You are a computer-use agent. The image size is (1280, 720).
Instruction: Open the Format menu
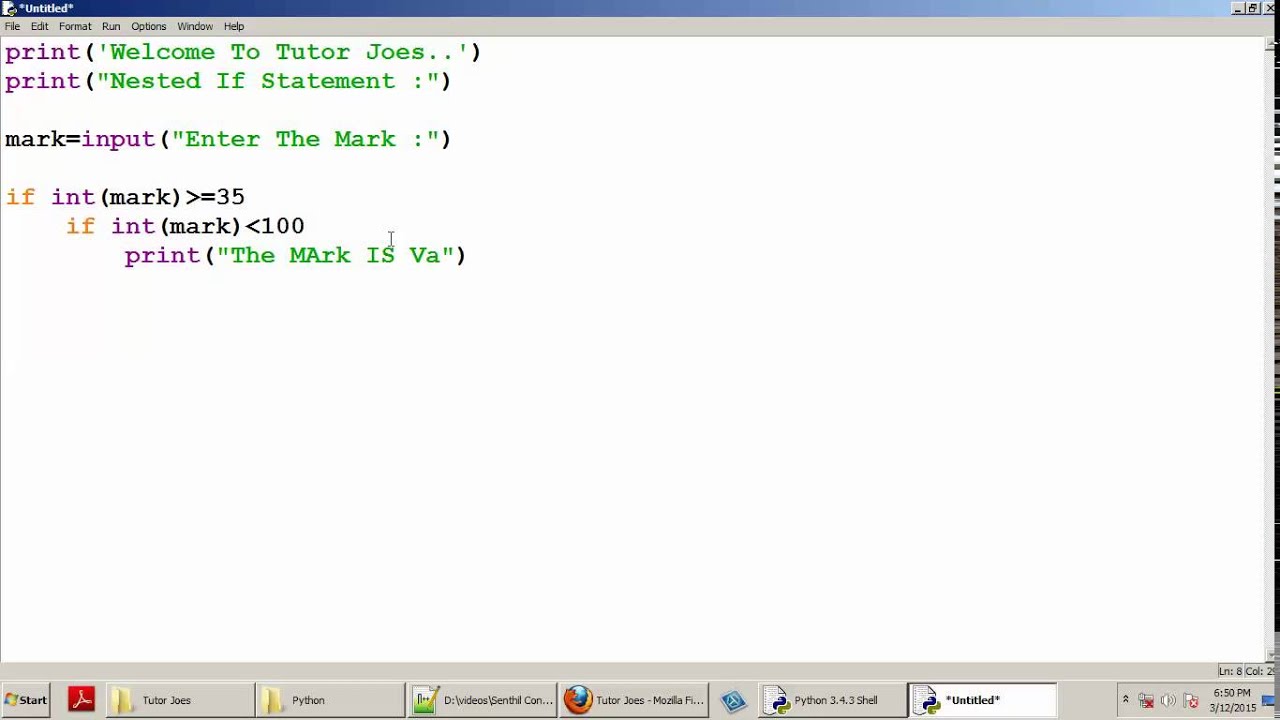(75, 26)
